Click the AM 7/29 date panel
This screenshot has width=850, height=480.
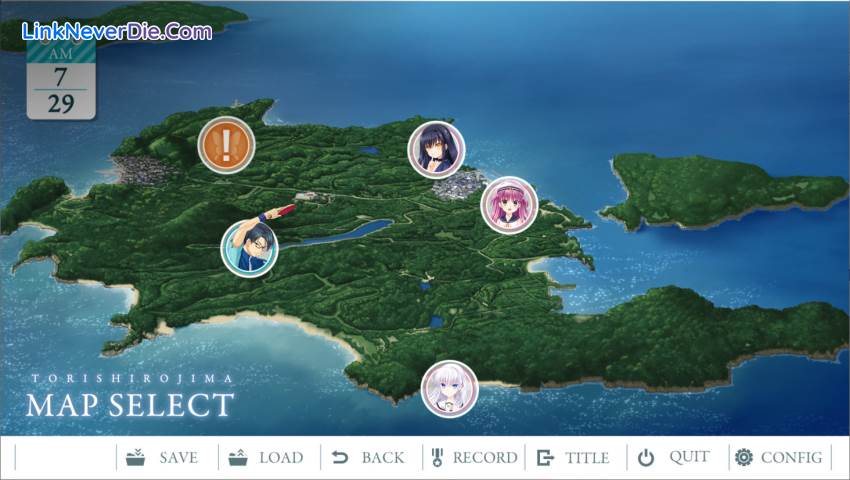coord(61,85)
